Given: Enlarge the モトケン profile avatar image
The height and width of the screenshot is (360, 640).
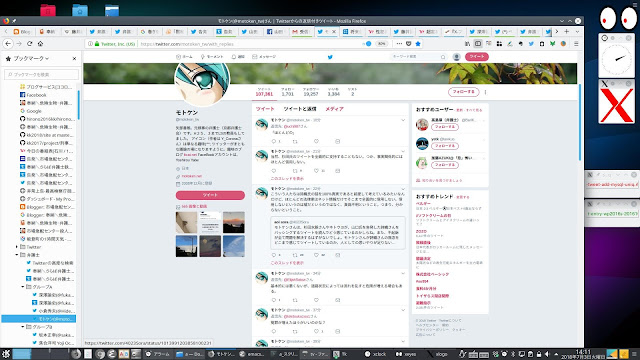Looking at the screenshot, I should [x=202, y=80].
